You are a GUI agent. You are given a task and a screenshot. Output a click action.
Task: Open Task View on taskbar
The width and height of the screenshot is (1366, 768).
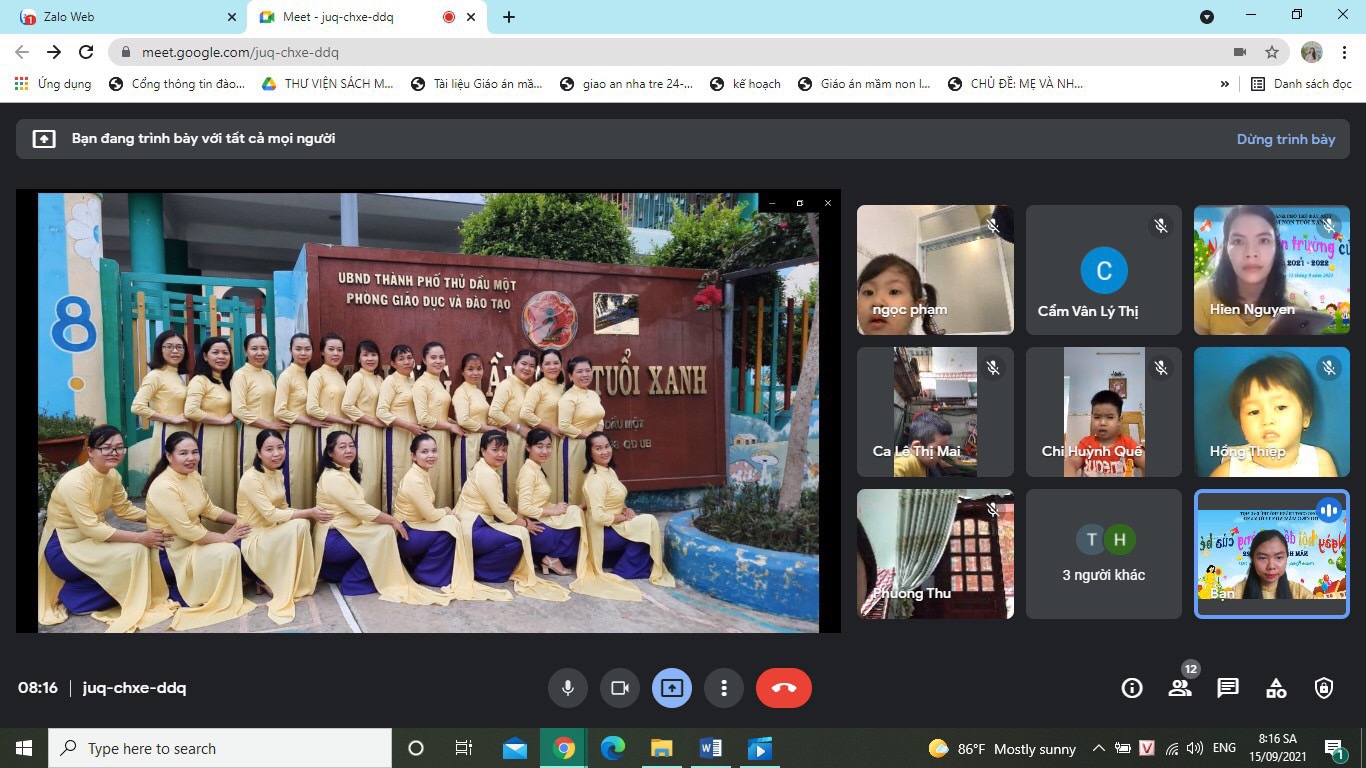(x=464, y=748)
